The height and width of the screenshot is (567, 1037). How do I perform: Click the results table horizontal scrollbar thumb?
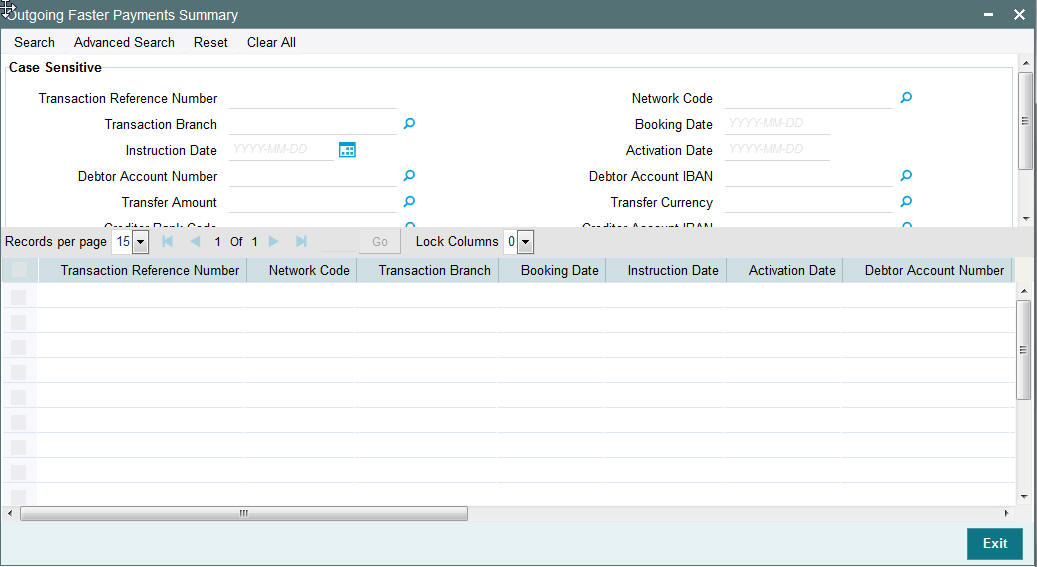[x=244, y=513]
